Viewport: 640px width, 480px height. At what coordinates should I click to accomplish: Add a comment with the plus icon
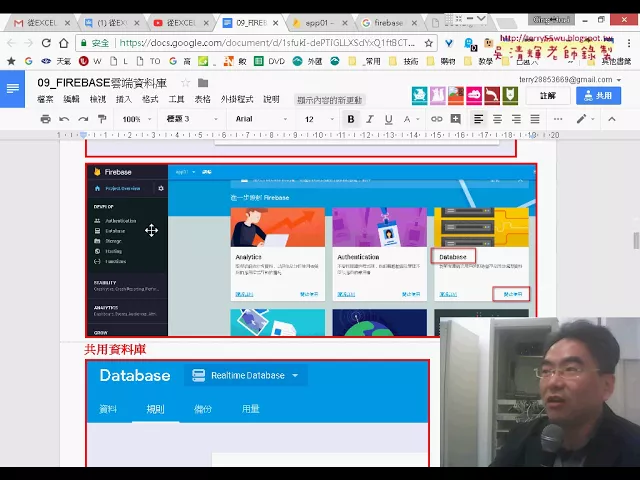pyautogui.click(x=456, y=119)
